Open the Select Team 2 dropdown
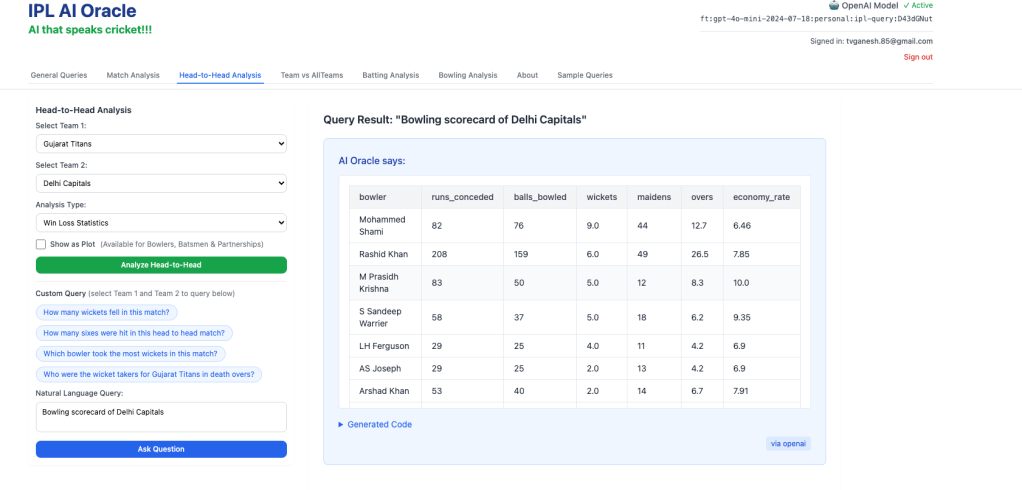 coord(161,184)
